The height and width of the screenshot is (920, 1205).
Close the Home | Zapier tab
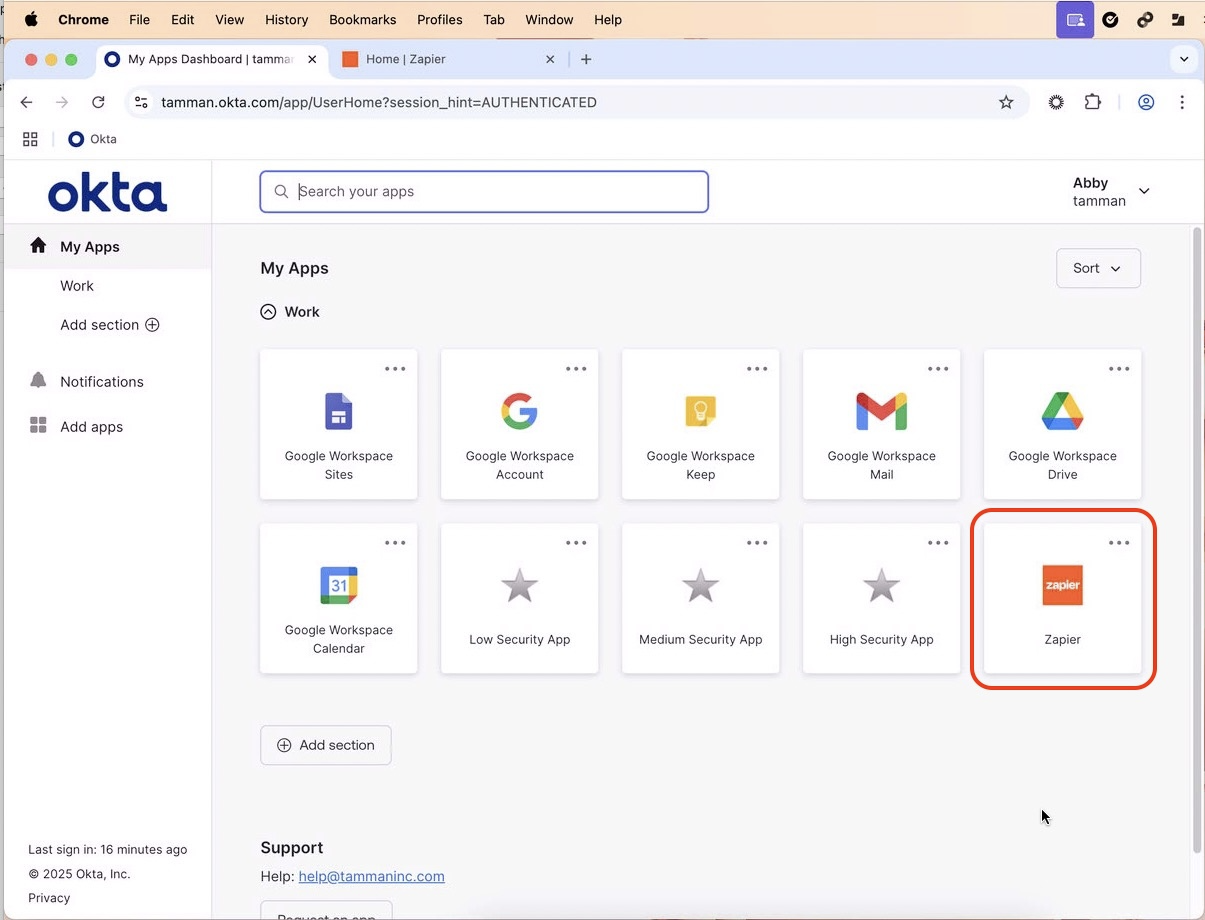(549, 59)
